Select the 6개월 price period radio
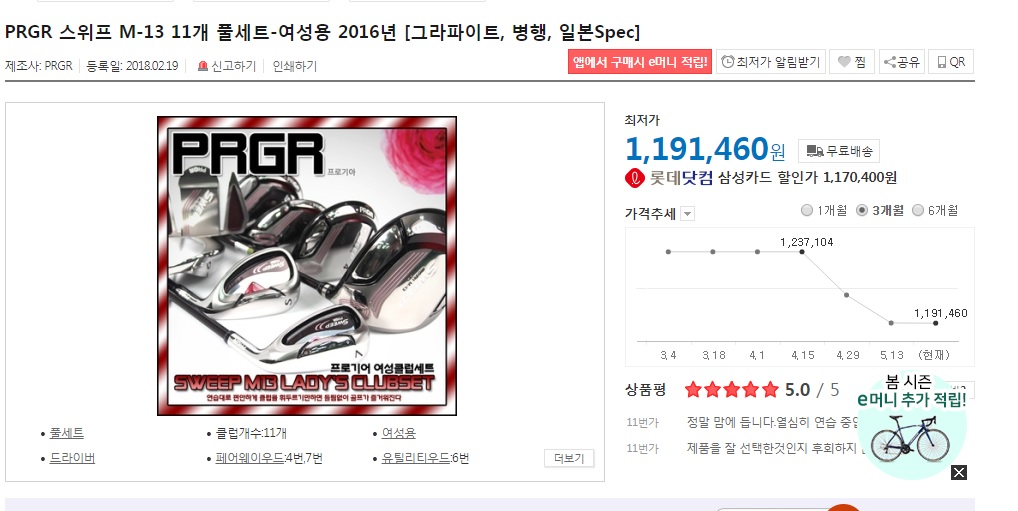This screenshot has height=511, width=1018. (918, 210)
